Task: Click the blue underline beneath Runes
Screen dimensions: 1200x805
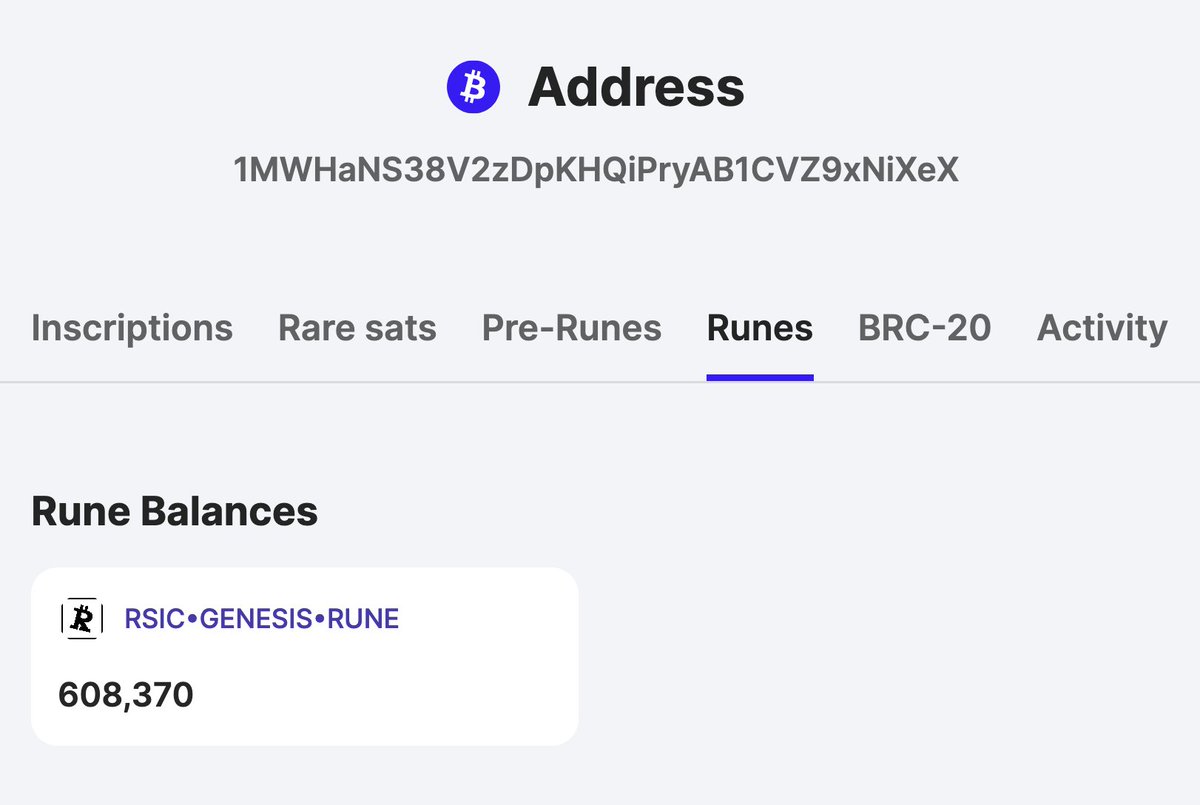Action: click(760, 377)
